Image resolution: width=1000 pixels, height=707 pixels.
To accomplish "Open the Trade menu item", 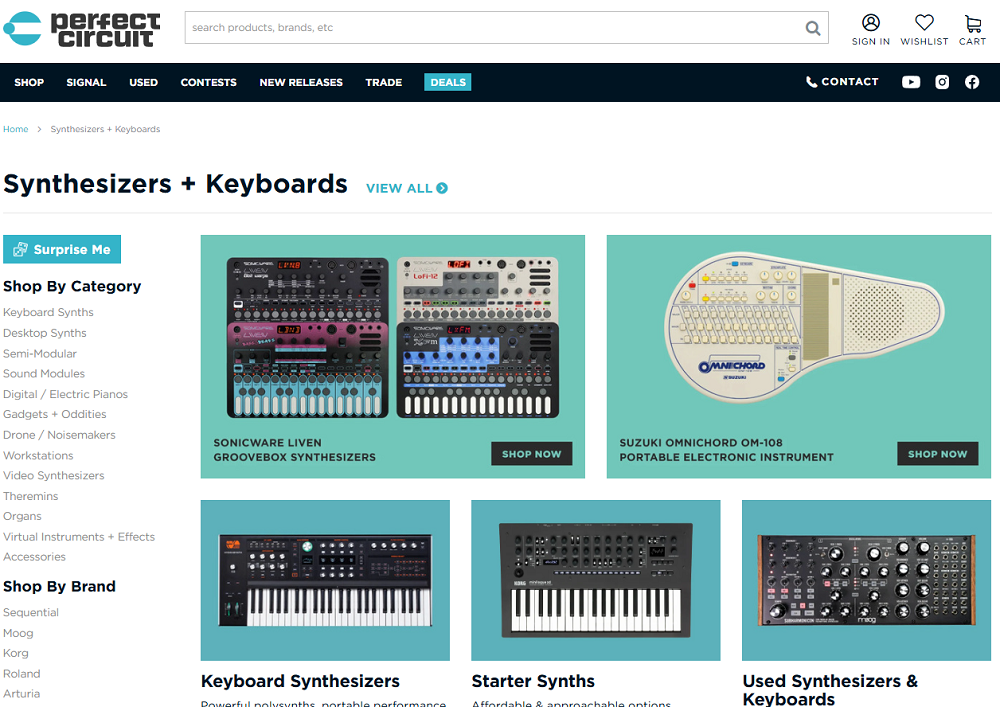I will [384, 82].
